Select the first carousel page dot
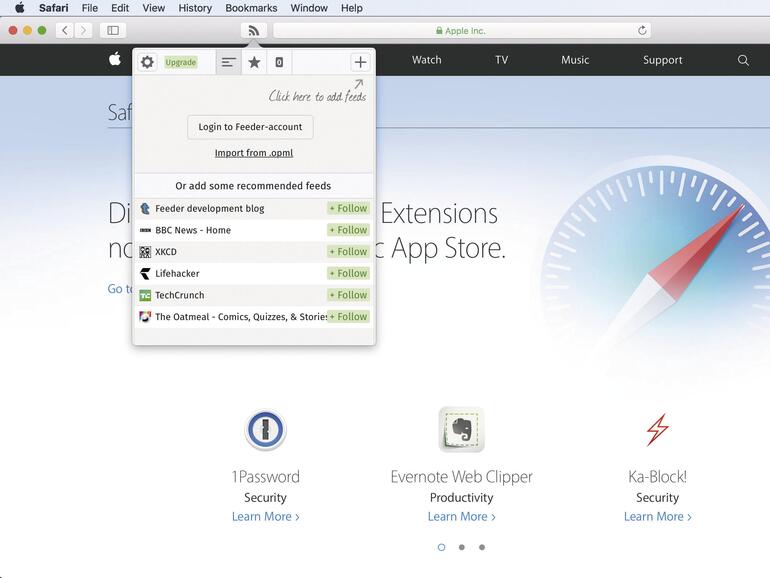The height and width of the screenshot is (578, 770). click(x=441, y=547)
